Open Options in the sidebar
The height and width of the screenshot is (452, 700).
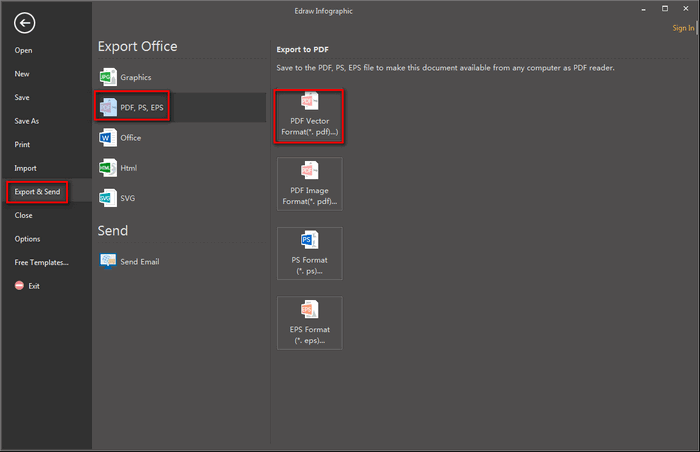click(27, 239)
